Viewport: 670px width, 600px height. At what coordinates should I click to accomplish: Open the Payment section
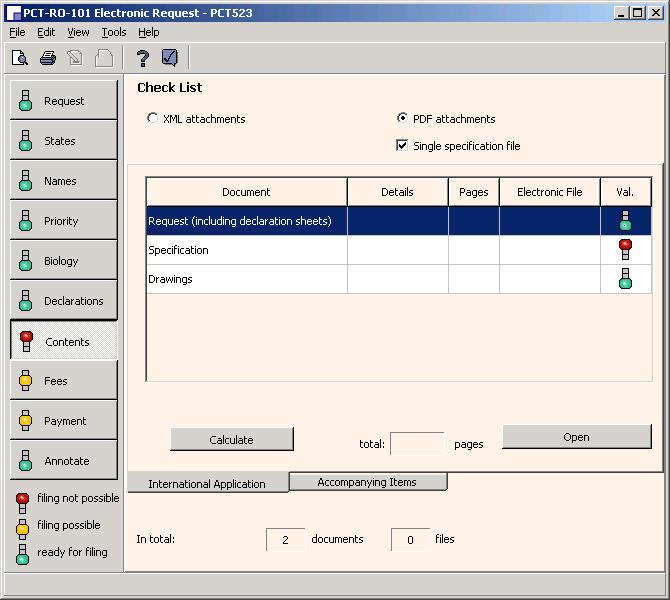(x=64, y=421)
